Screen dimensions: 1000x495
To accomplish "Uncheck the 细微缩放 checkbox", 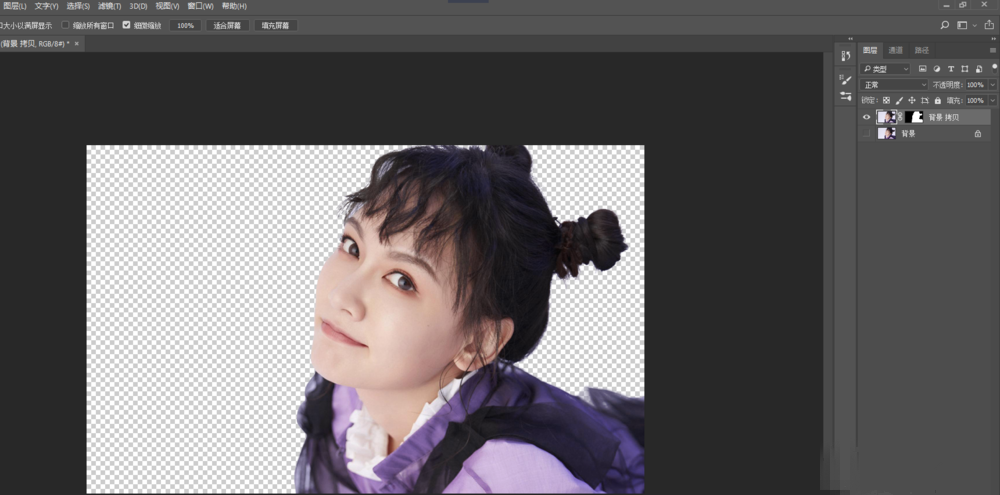I will coord(126,26).
